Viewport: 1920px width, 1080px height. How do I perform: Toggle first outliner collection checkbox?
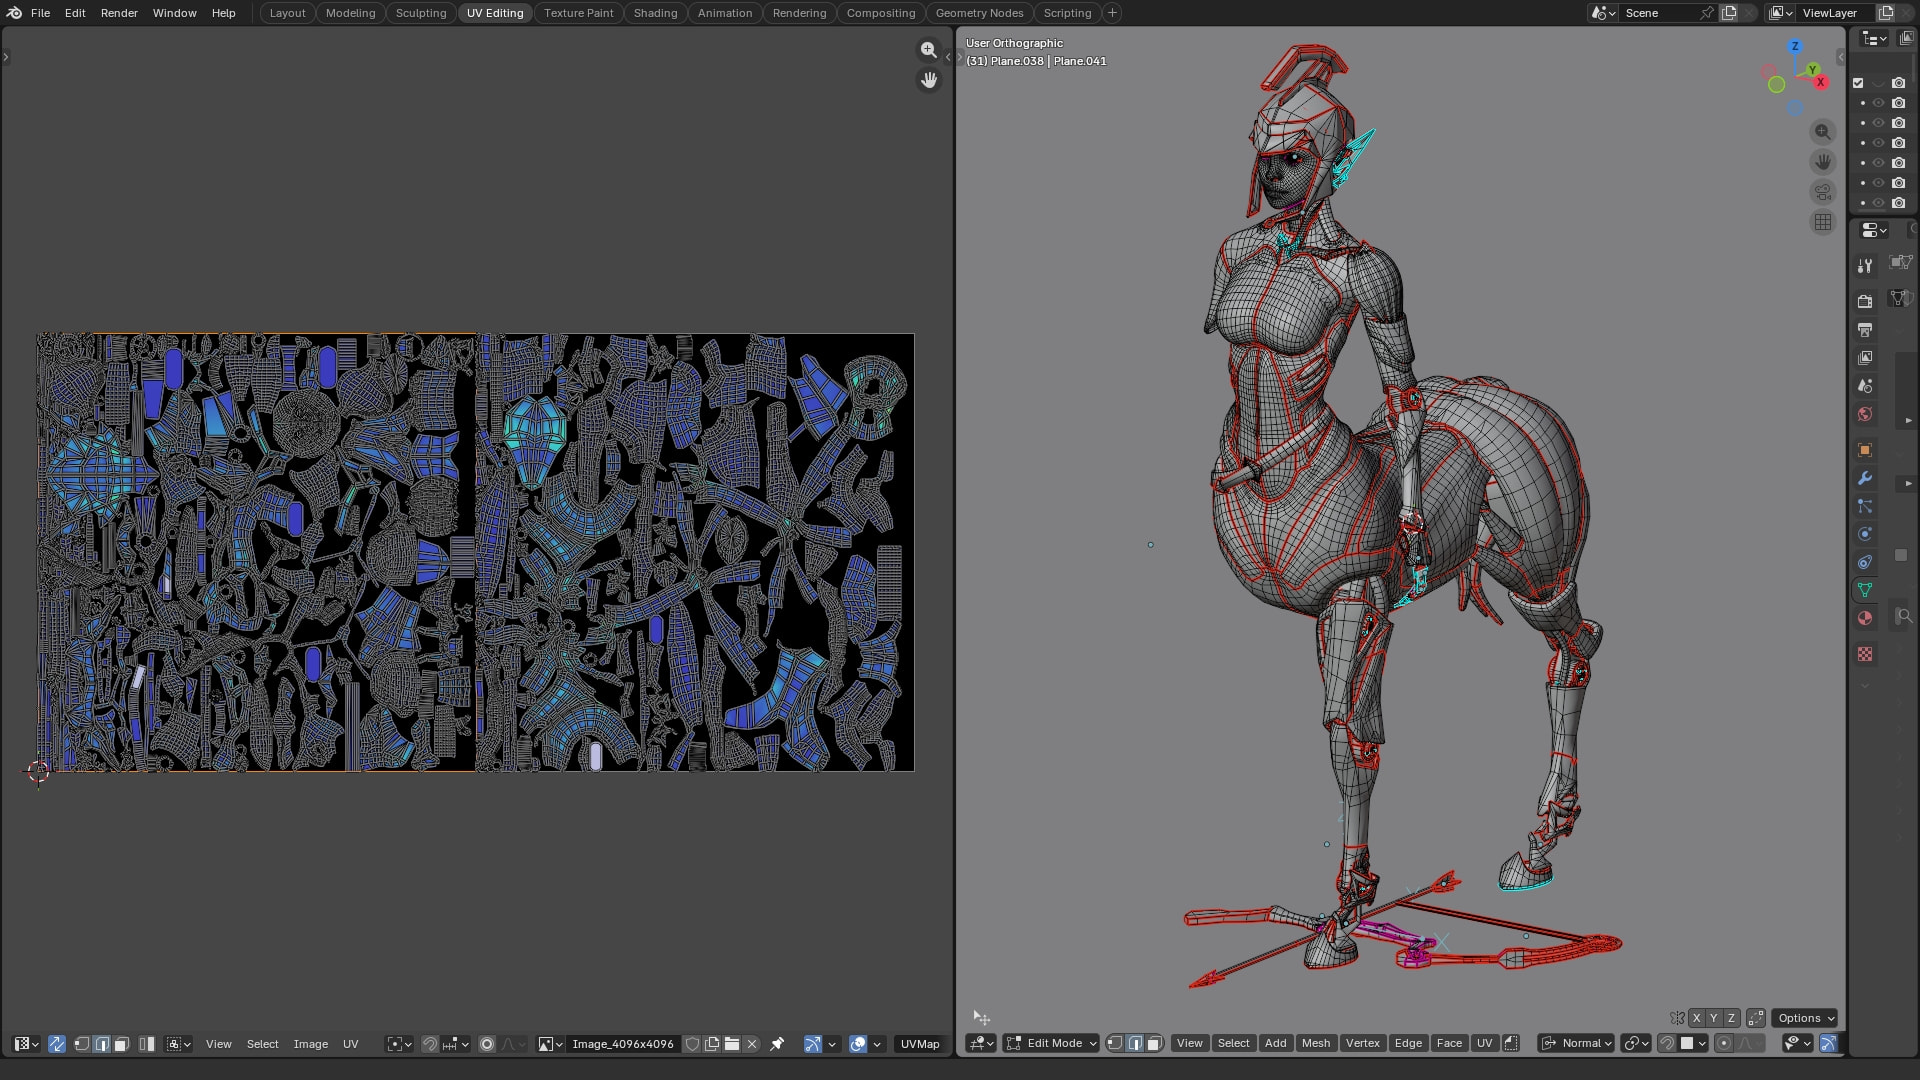(x=1858, y=83)
